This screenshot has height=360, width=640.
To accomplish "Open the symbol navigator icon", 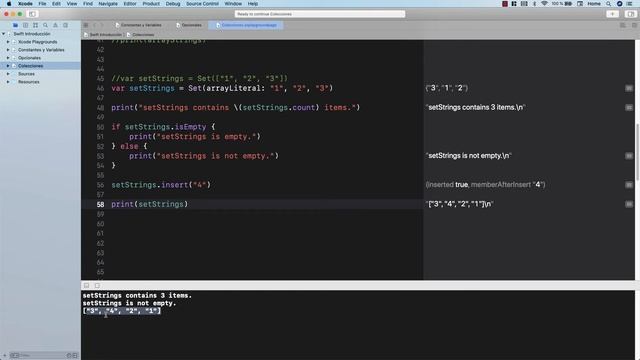I will 36,25.
